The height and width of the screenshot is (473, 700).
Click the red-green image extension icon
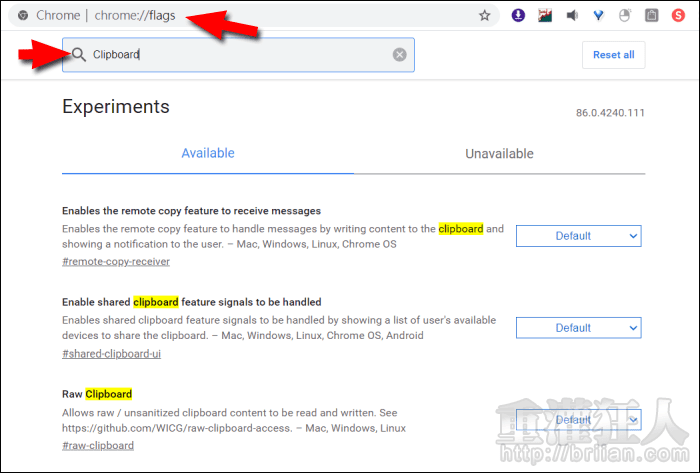545,16
